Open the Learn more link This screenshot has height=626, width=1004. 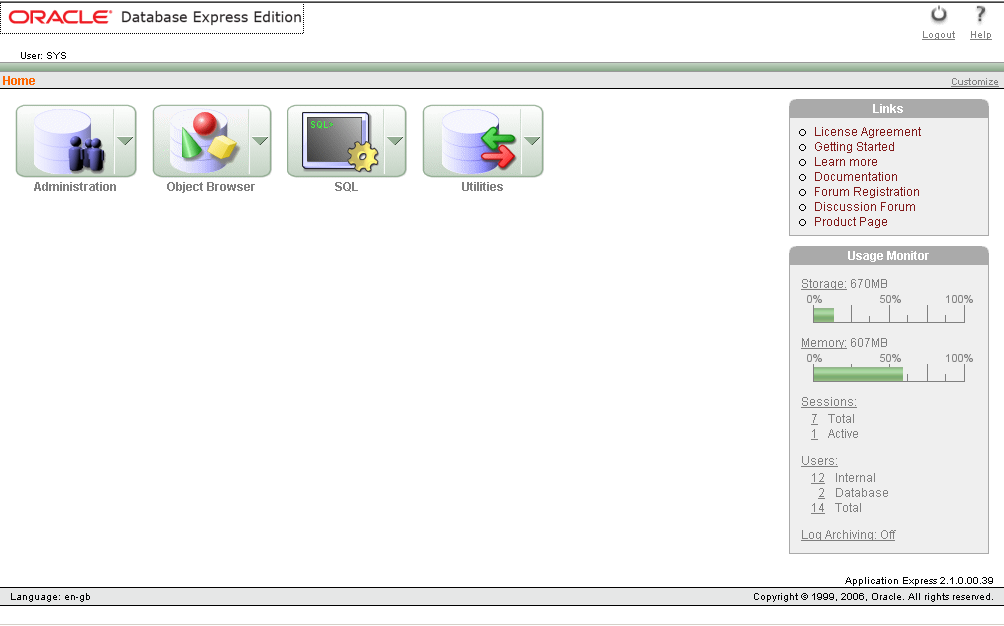[x=845, y=162]
